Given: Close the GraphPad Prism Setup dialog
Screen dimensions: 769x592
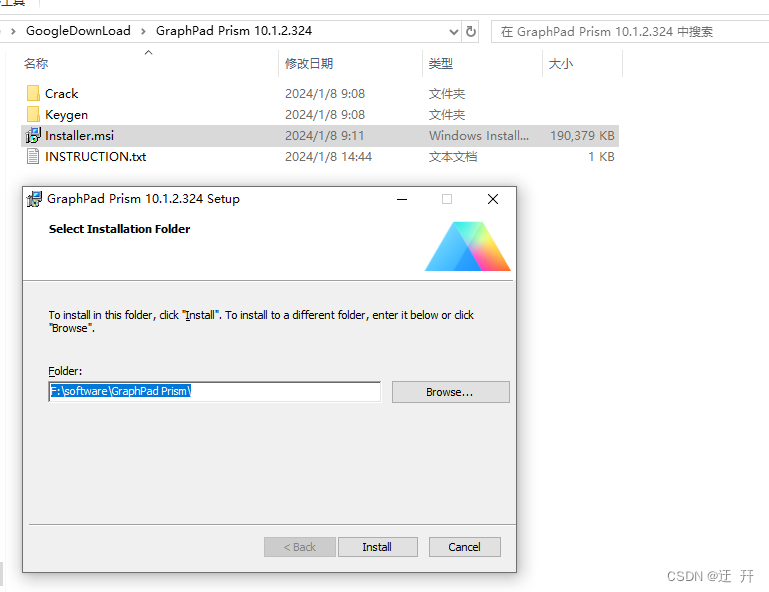Looking at the screenshot, I should pos(493,199).
